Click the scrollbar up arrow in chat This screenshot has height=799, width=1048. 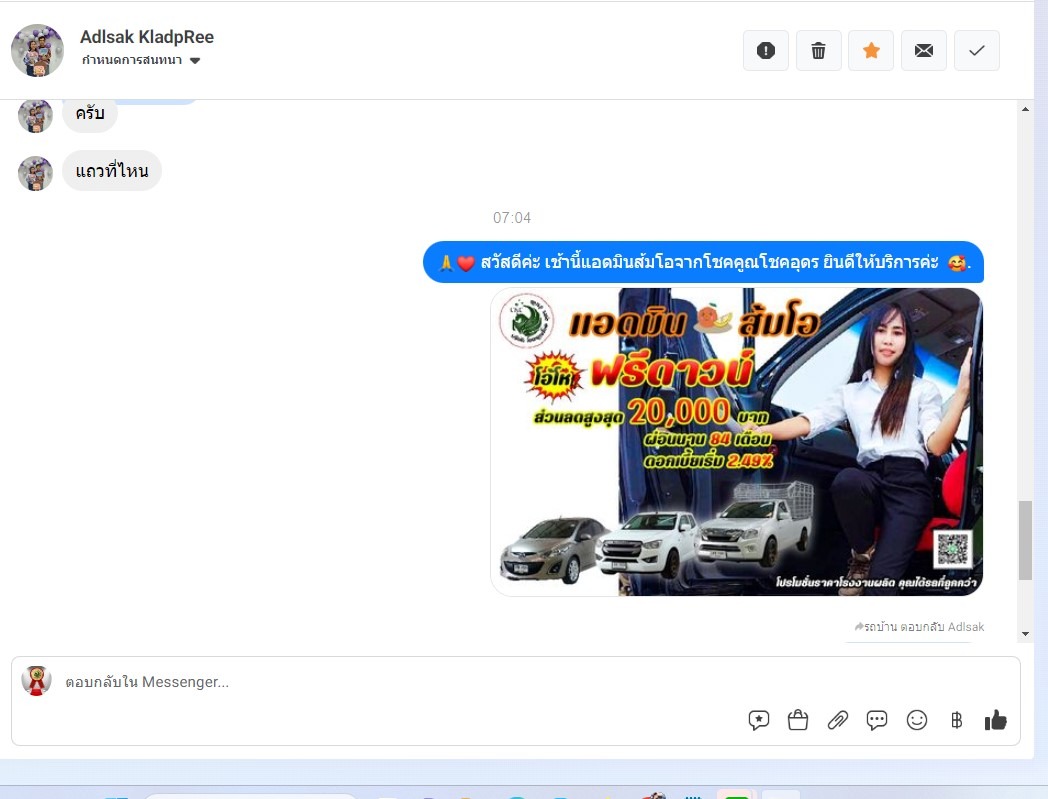[x=1025, y=109]
